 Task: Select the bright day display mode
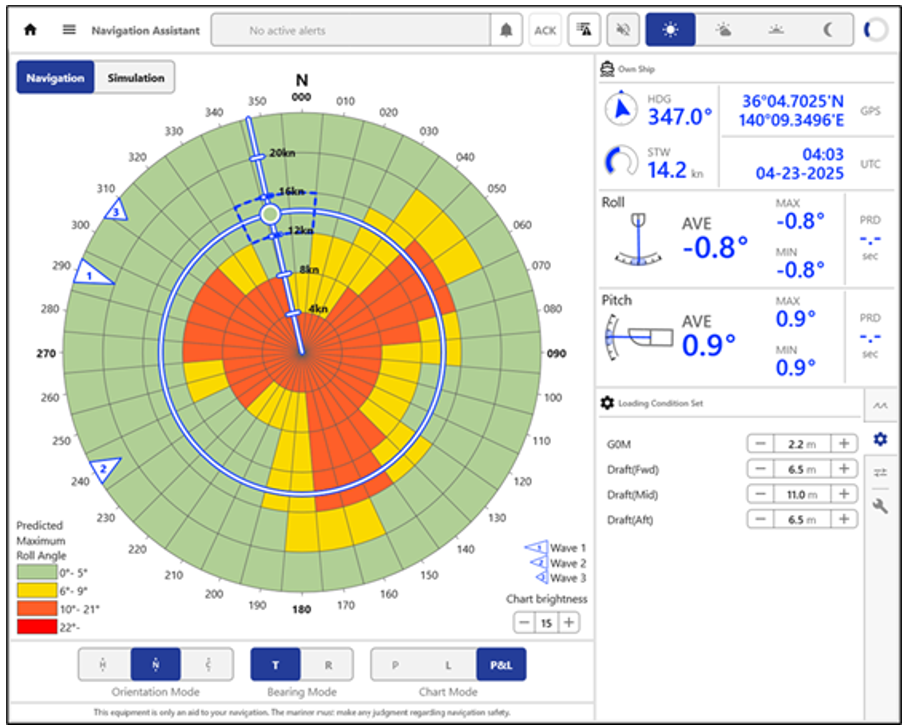tap(670, 30)
